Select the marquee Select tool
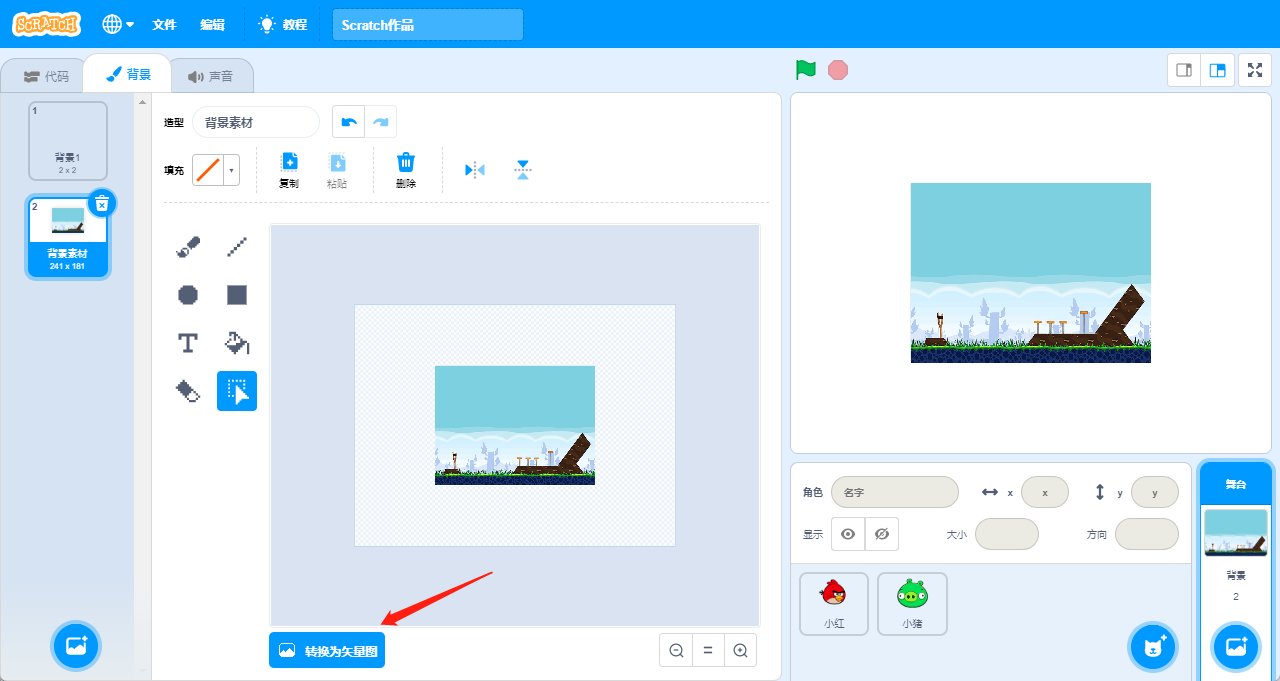 coord(237,391)
